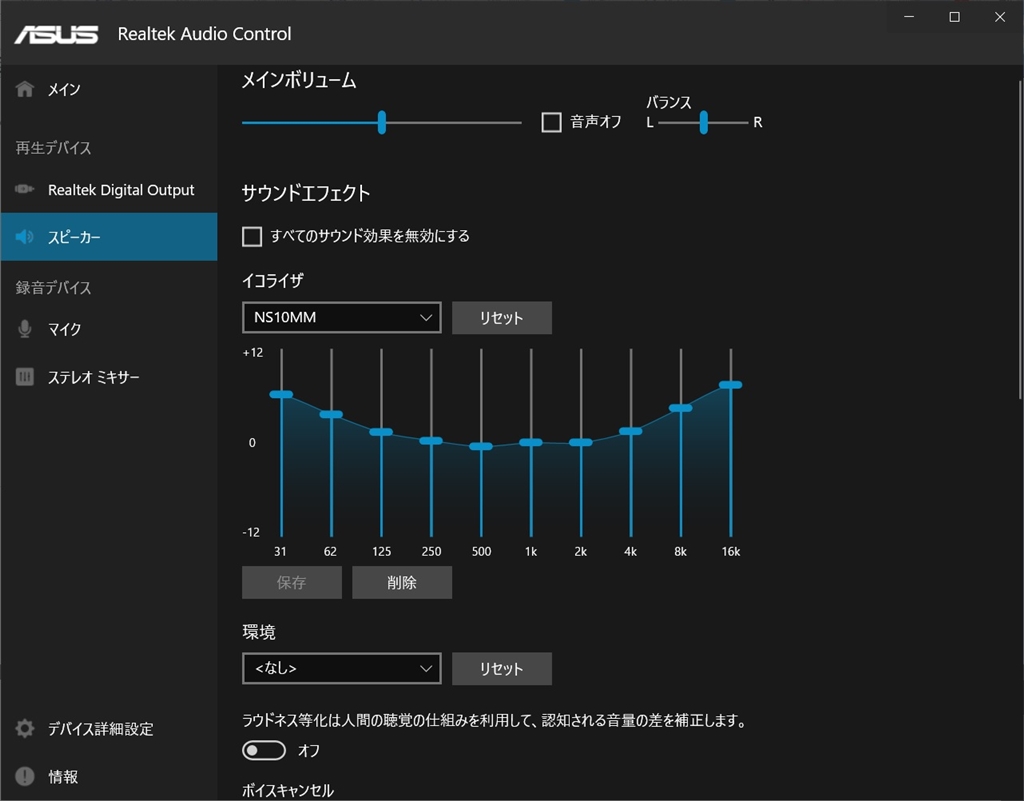Click the 16k equalizer handle
Image resolution: width=1024 pixels, height=801 pixels.
click(731, 385)
